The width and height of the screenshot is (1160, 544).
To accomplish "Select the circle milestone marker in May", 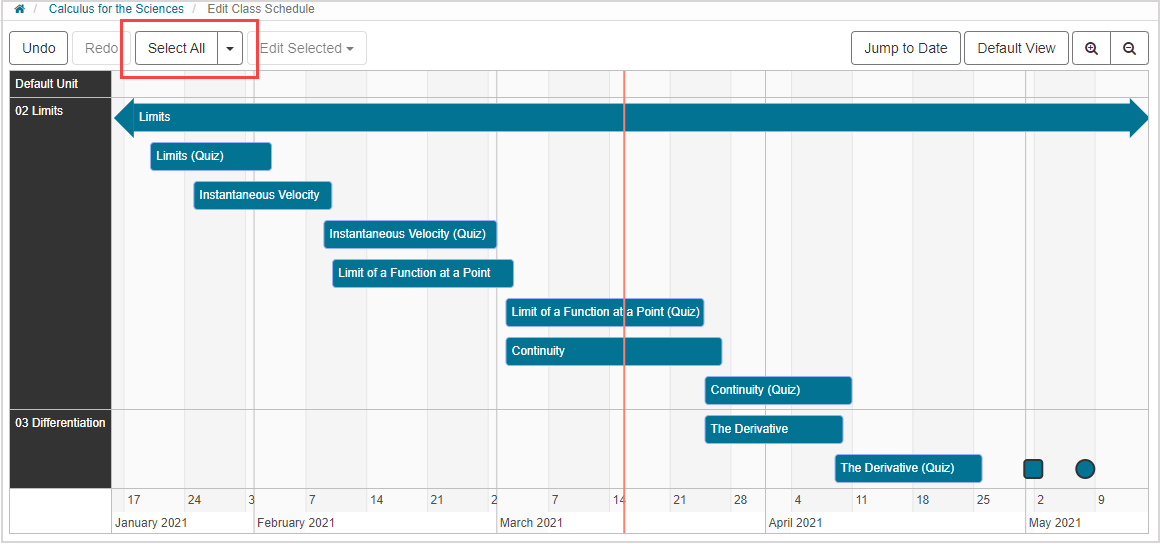I will (x=1085, y=468).
